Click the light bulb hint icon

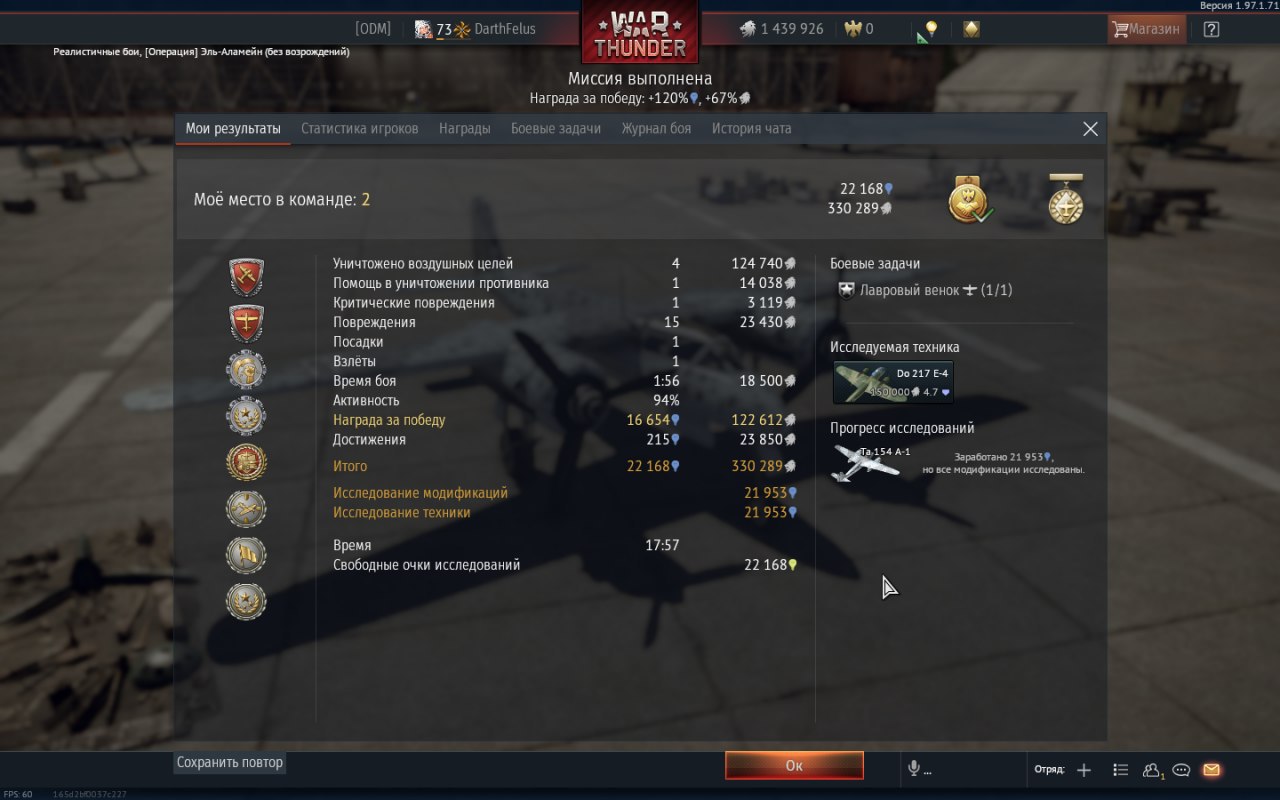pos(931,29)
